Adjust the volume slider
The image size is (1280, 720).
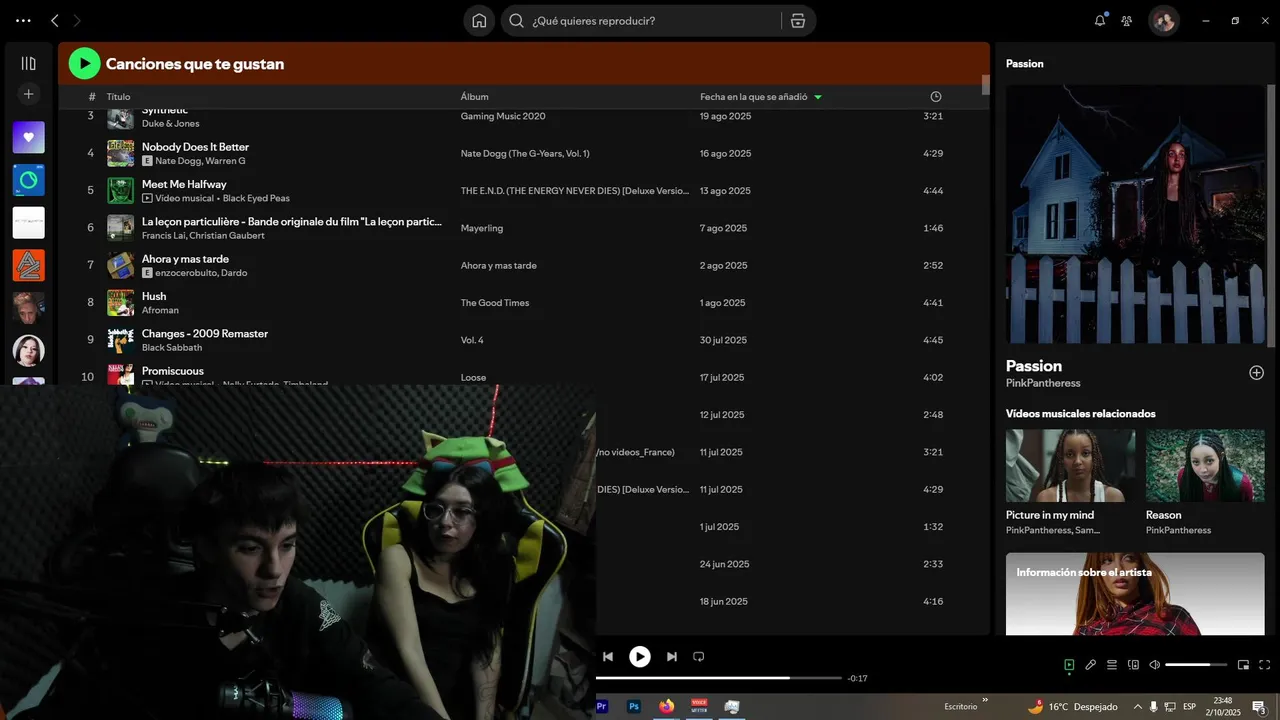(1195, 665)
